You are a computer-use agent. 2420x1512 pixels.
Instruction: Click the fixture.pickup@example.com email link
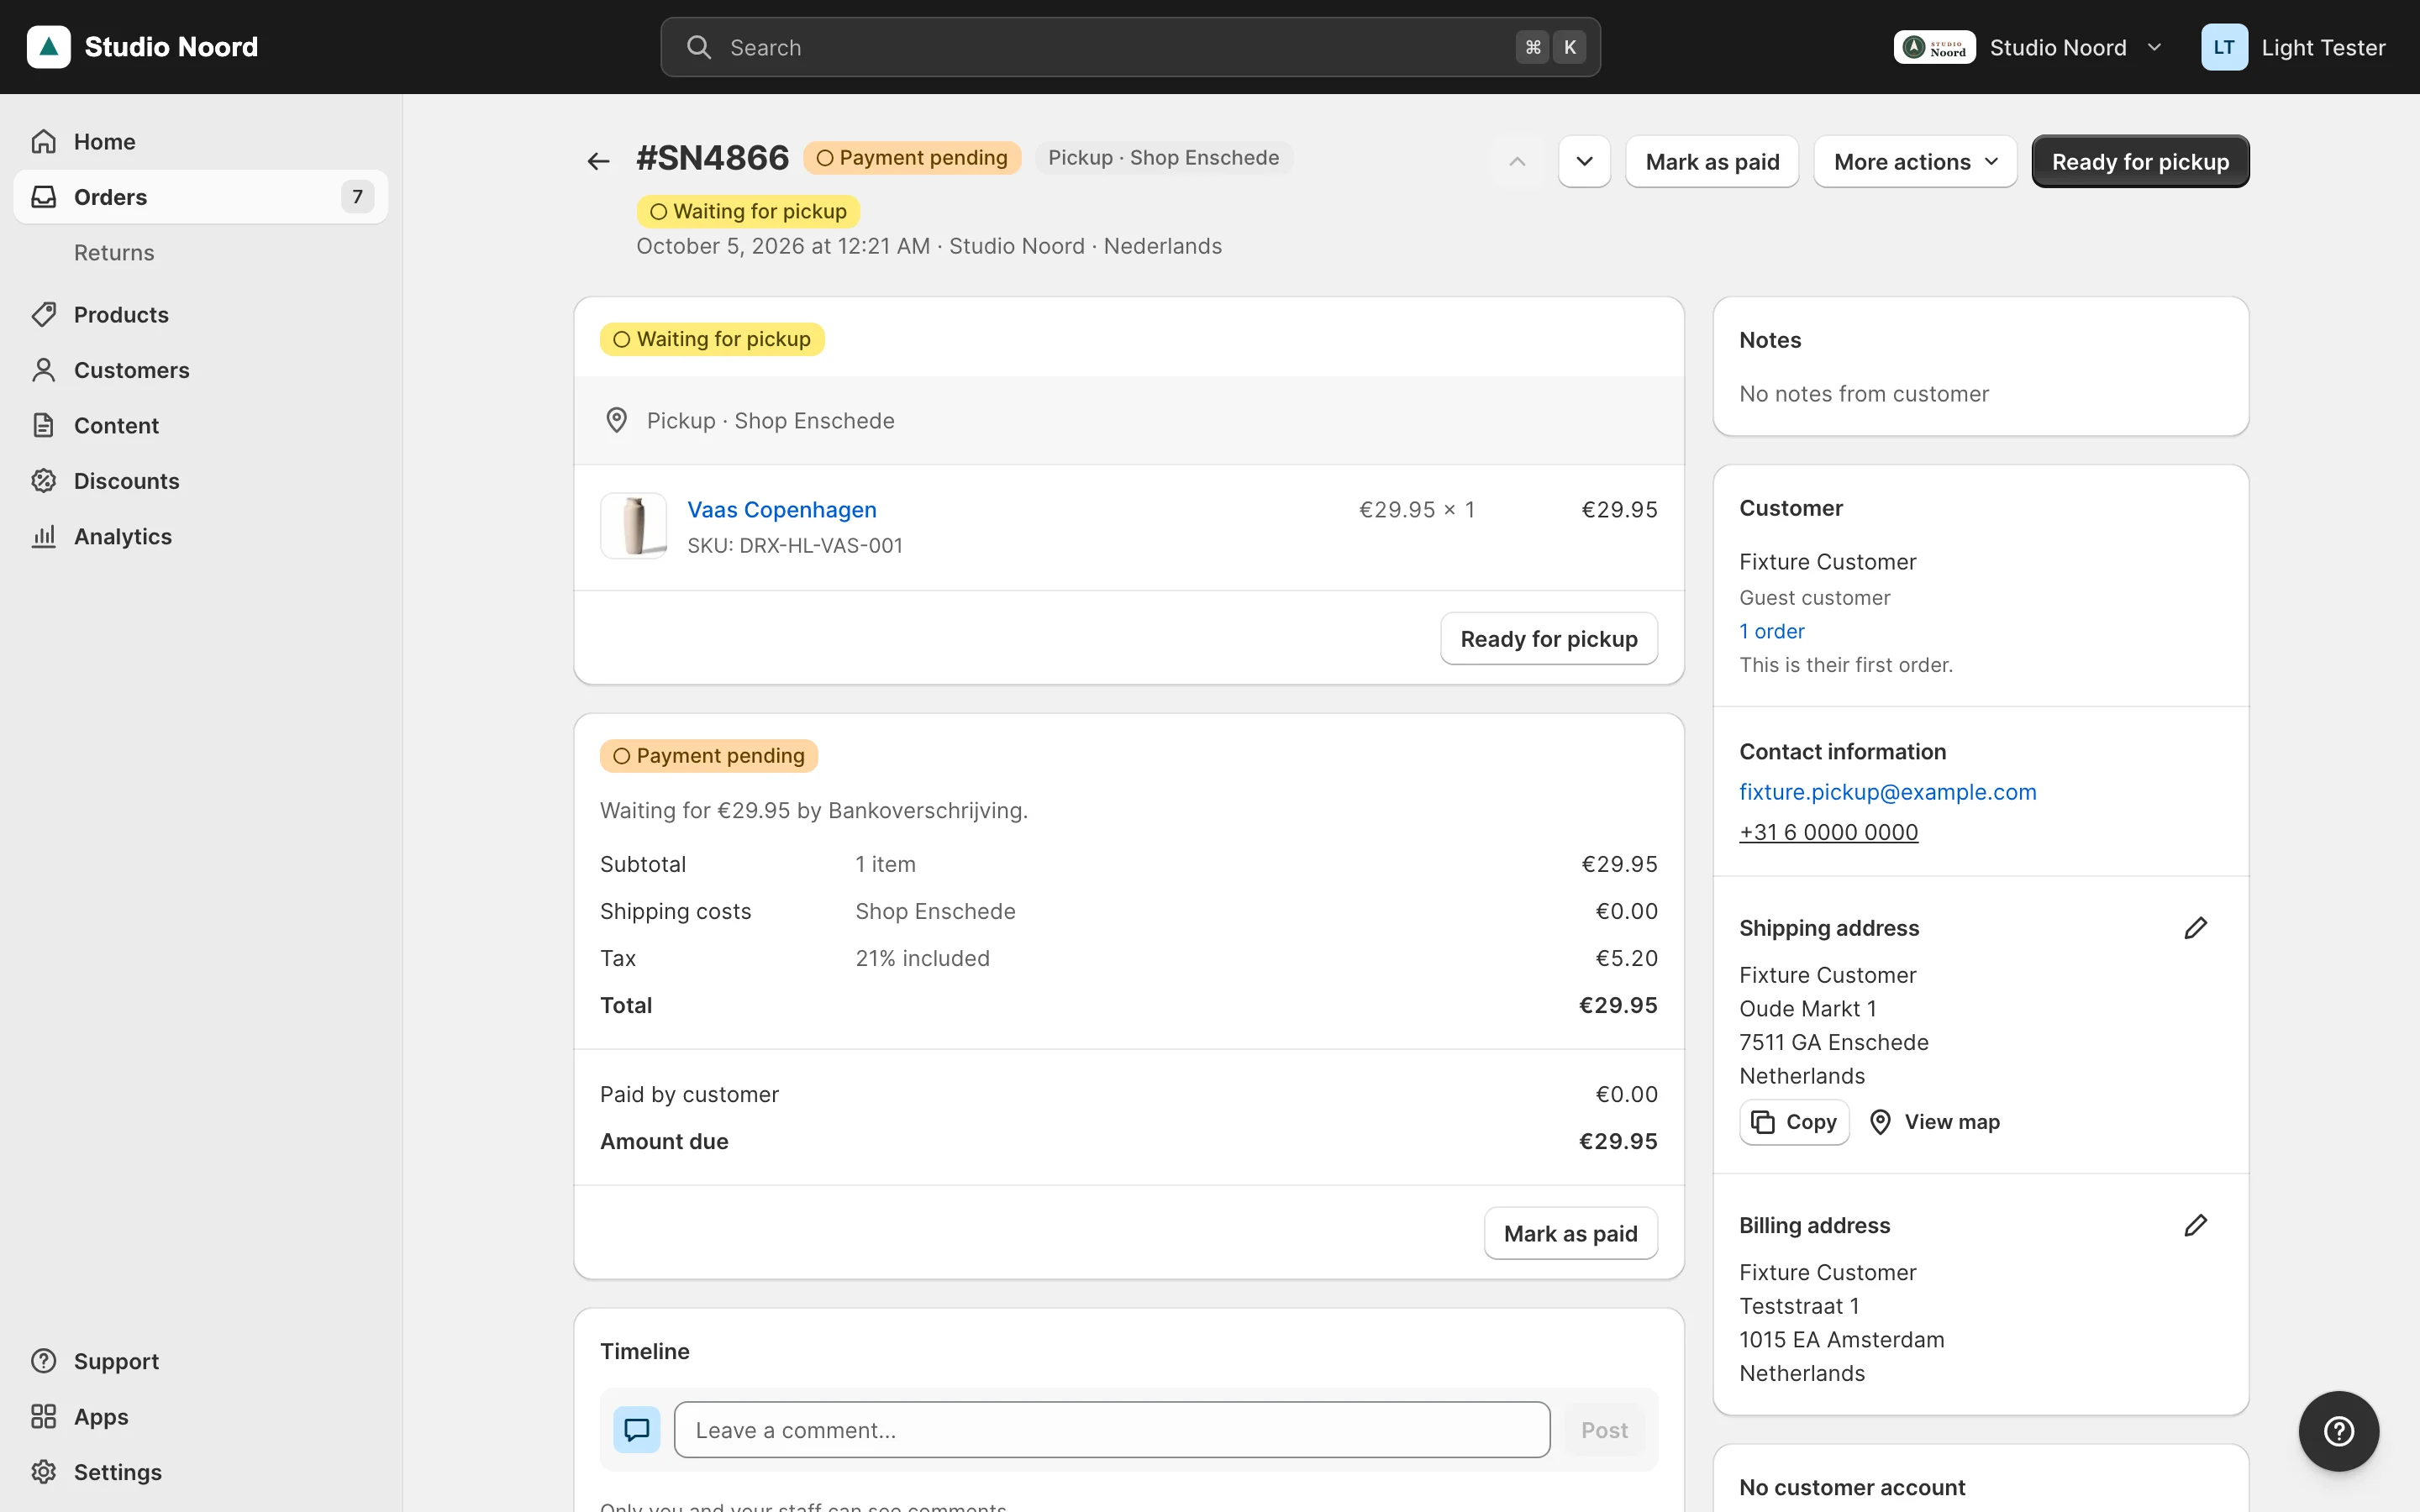coord(1887,792)
